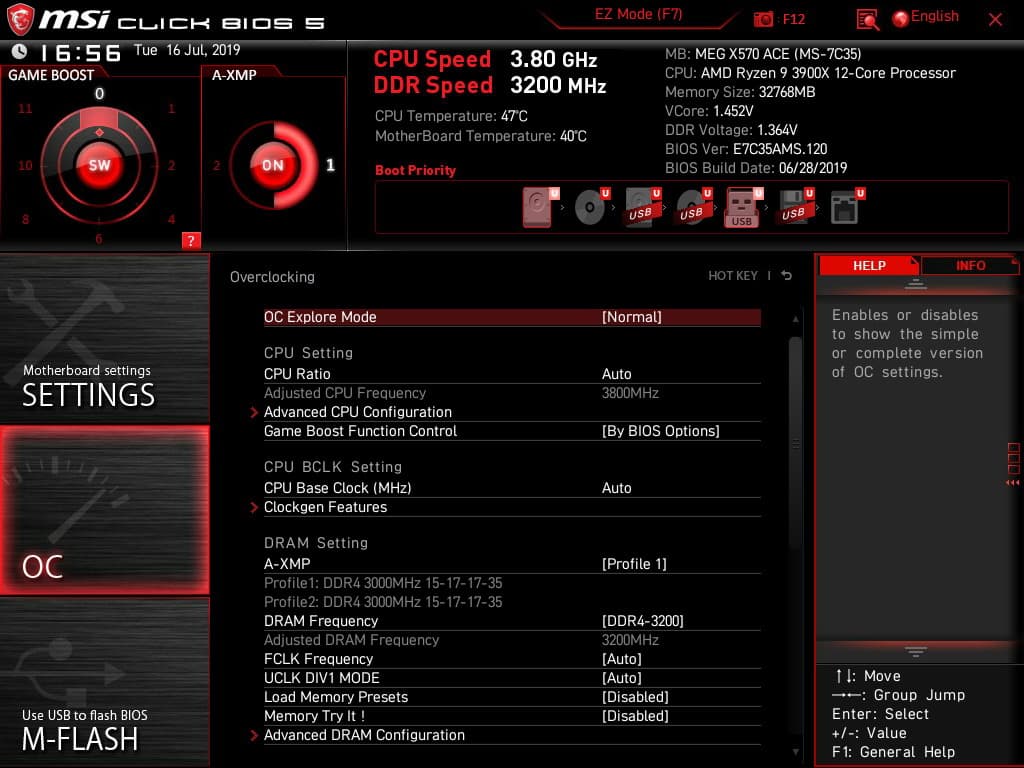
Task: Switch to the HELP tab
Action: (869, 265)
